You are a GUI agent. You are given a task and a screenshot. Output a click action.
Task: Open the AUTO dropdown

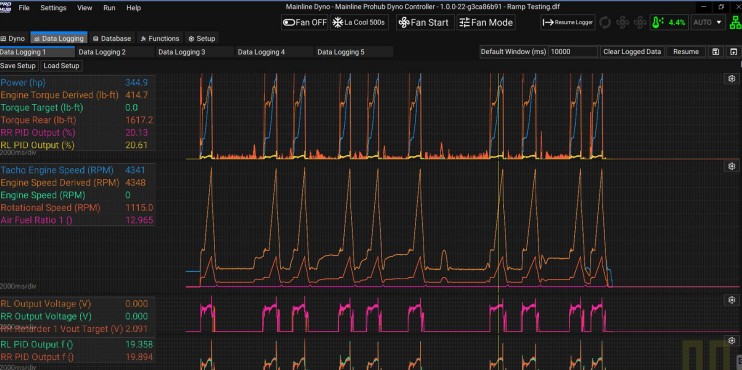point(708,22)
